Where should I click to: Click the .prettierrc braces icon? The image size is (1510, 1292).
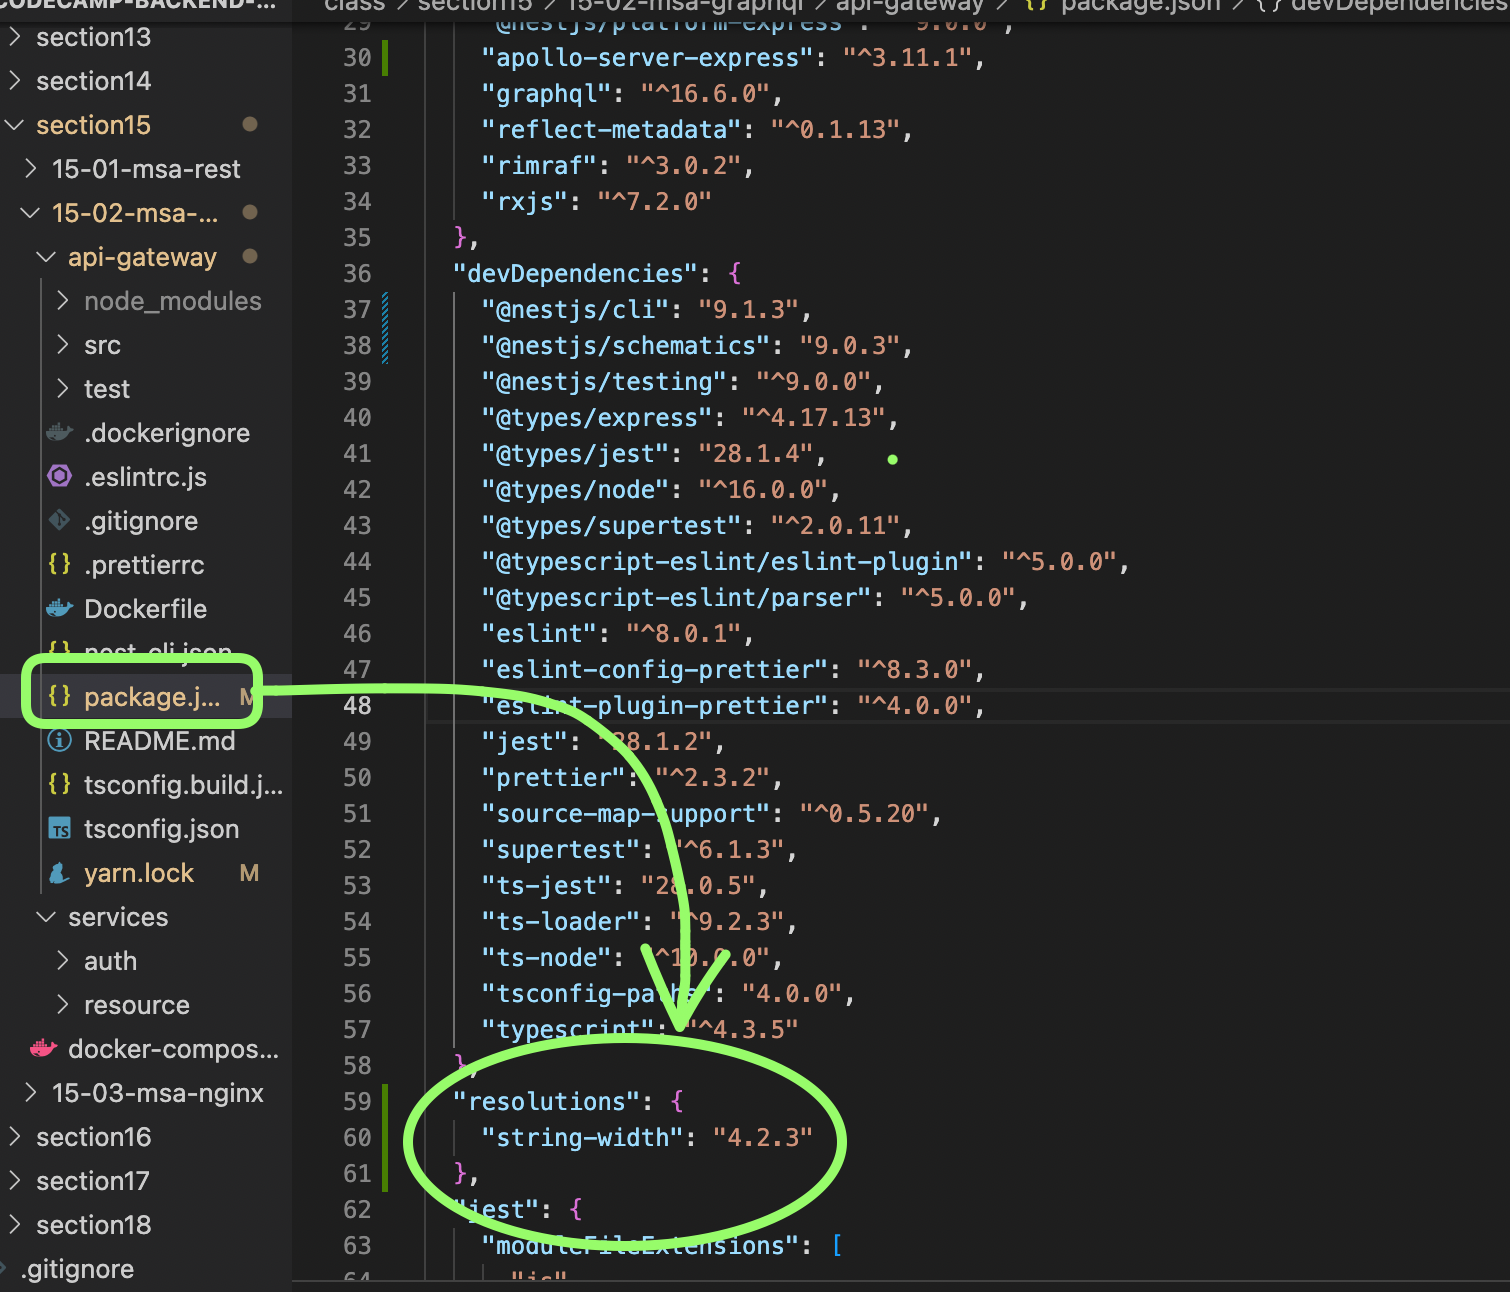point(60,565)
